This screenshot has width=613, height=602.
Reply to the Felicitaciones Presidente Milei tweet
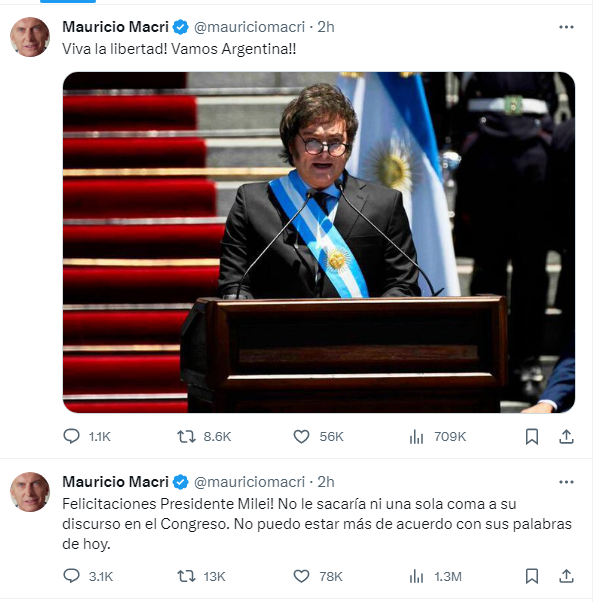tap(72, 576)
